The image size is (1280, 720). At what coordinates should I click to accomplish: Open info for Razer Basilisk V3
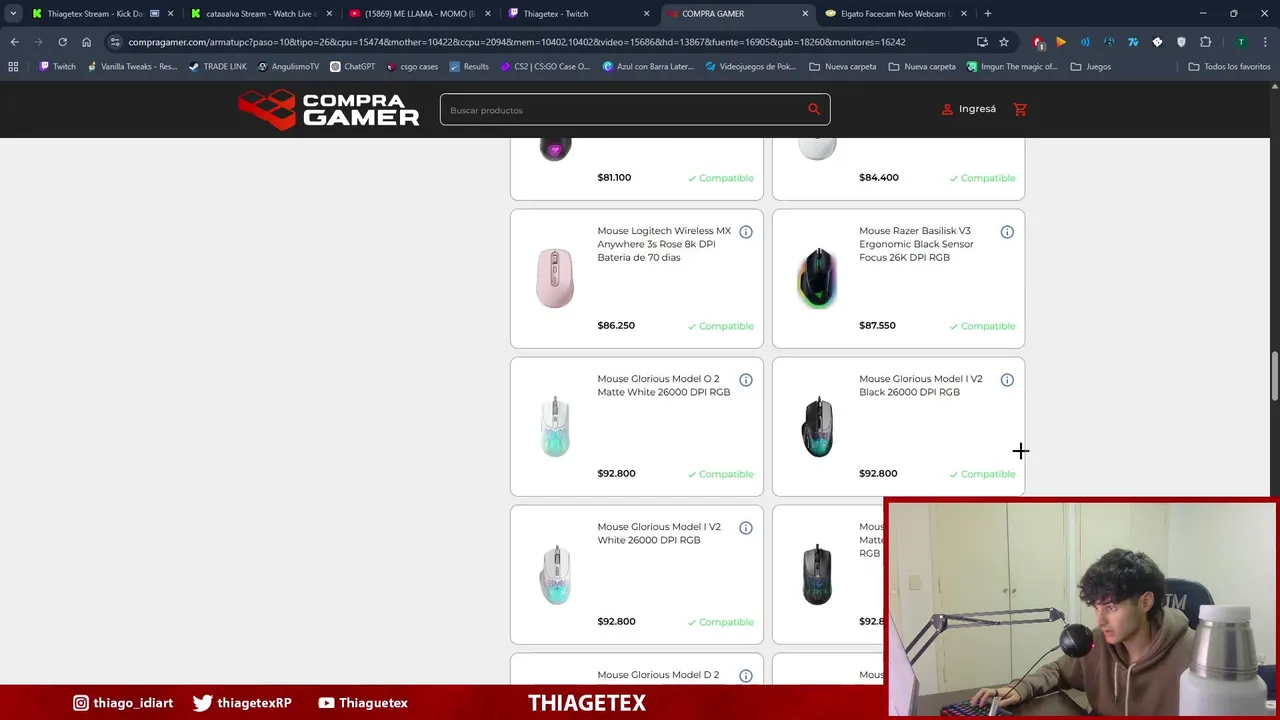(x=1007, y=232)
